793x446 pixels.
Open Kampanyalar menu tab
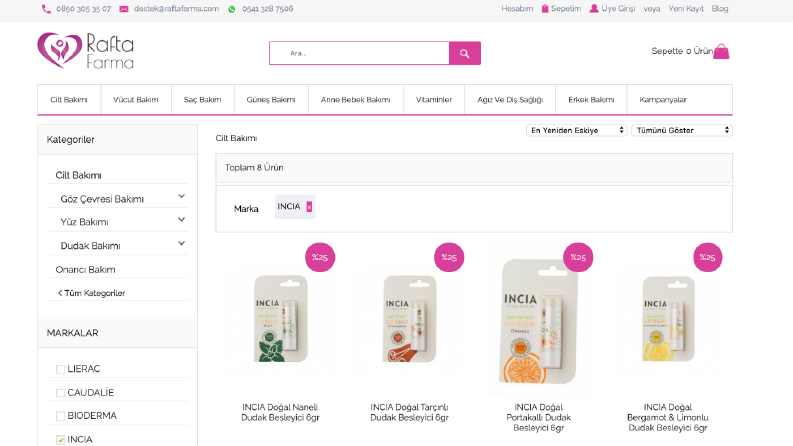tap(663, 100)
